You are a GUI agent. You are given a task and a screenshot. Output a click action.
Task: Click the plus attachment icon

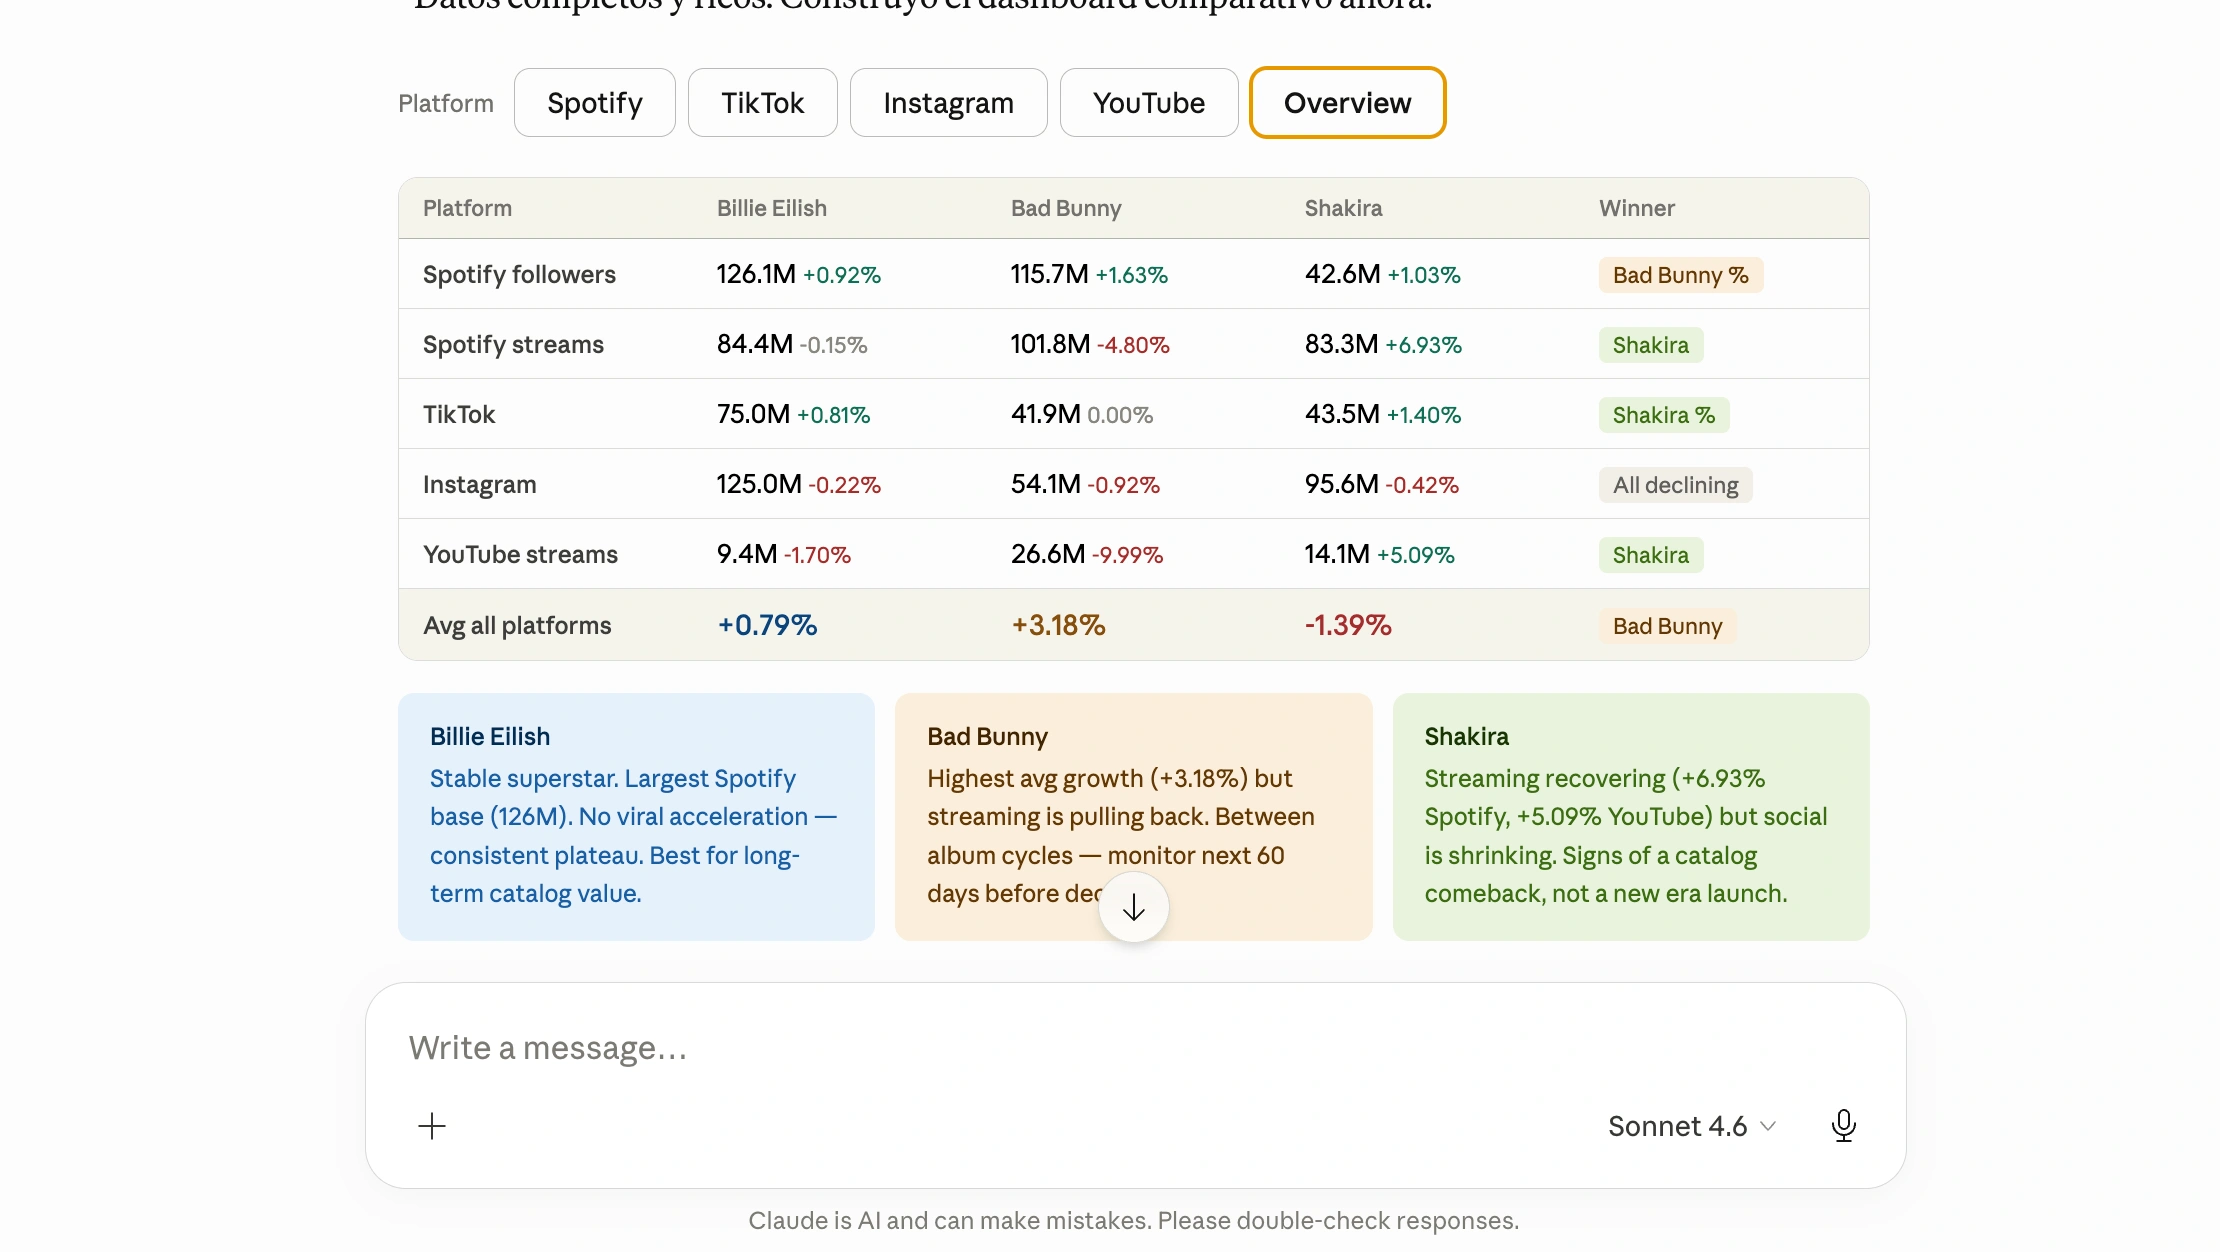coord(432,1126)
